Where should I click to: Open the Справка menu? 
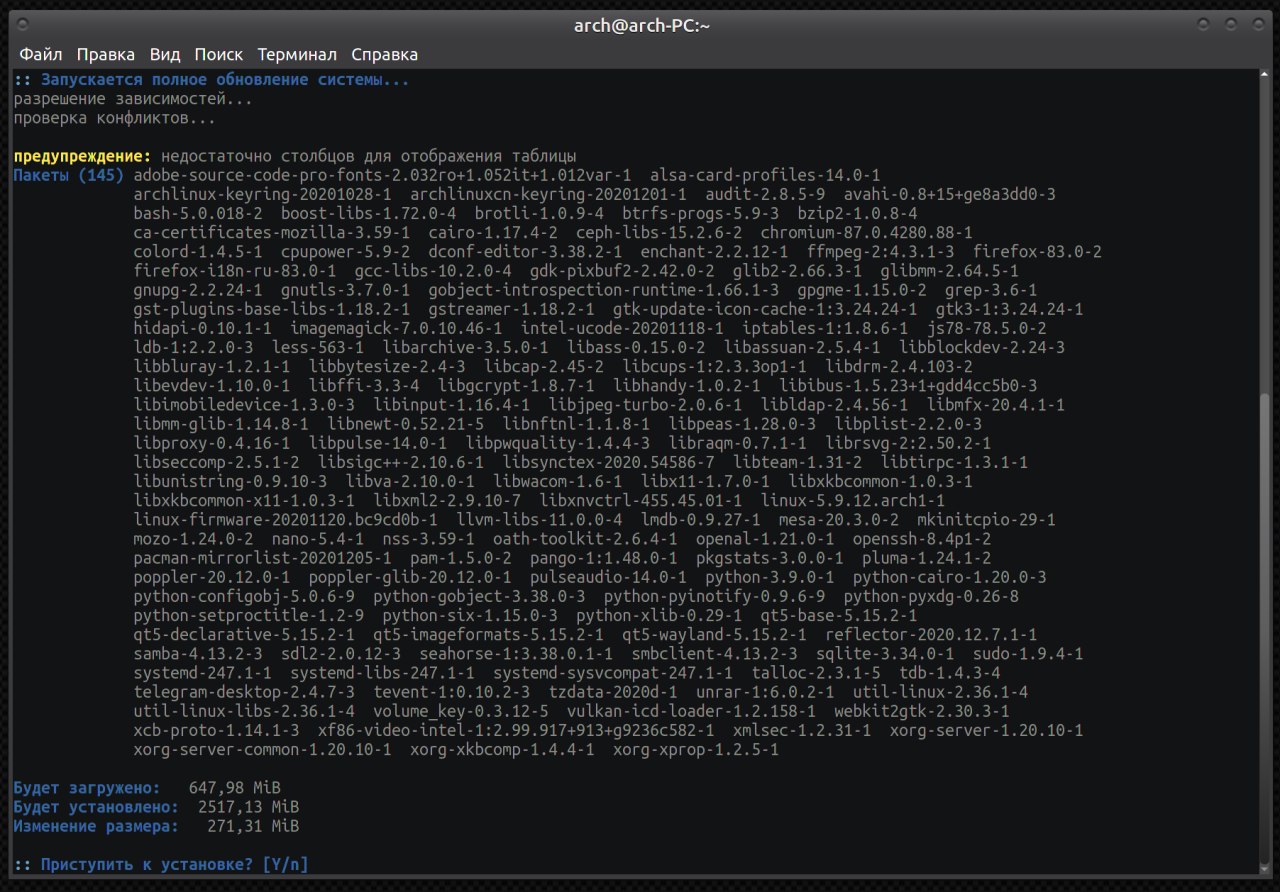(385, 54)
